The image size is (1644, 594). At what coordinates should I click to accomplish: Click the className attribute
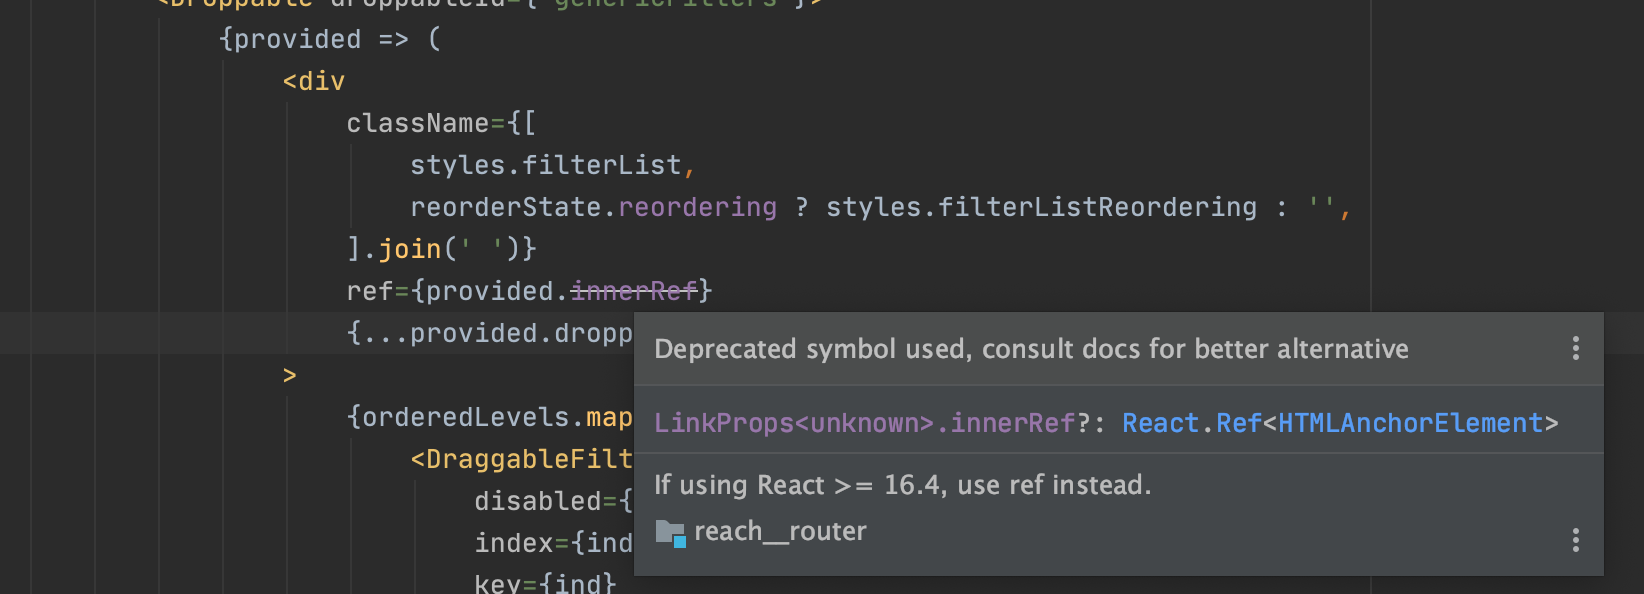click(418, 123)
